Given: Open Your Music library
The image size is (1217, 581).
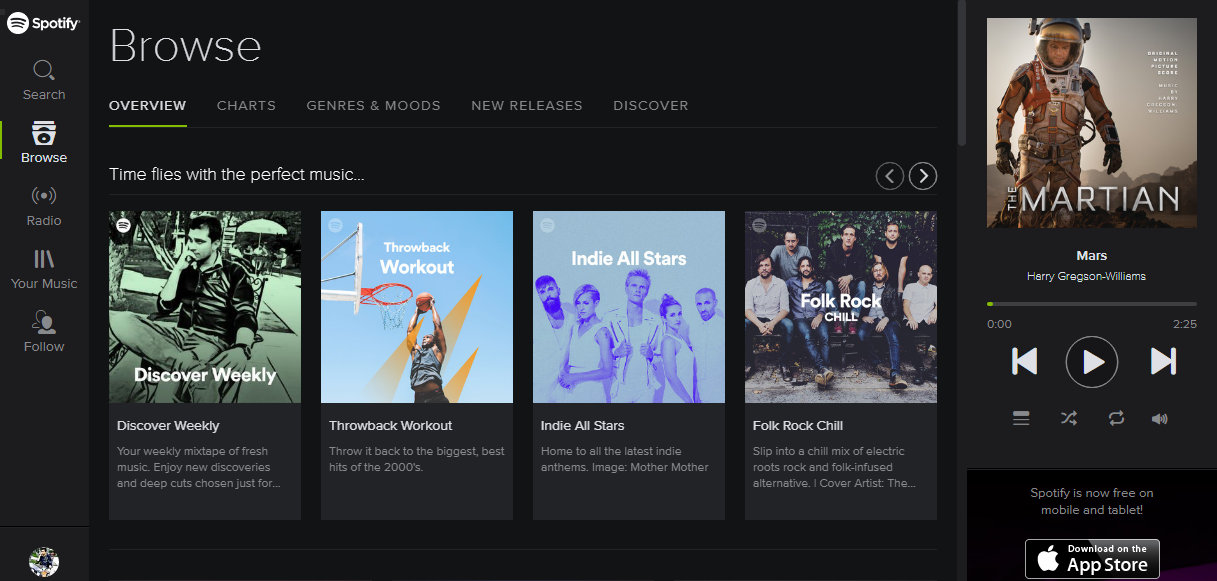Looking at the screenshot, I should point(44,269).
